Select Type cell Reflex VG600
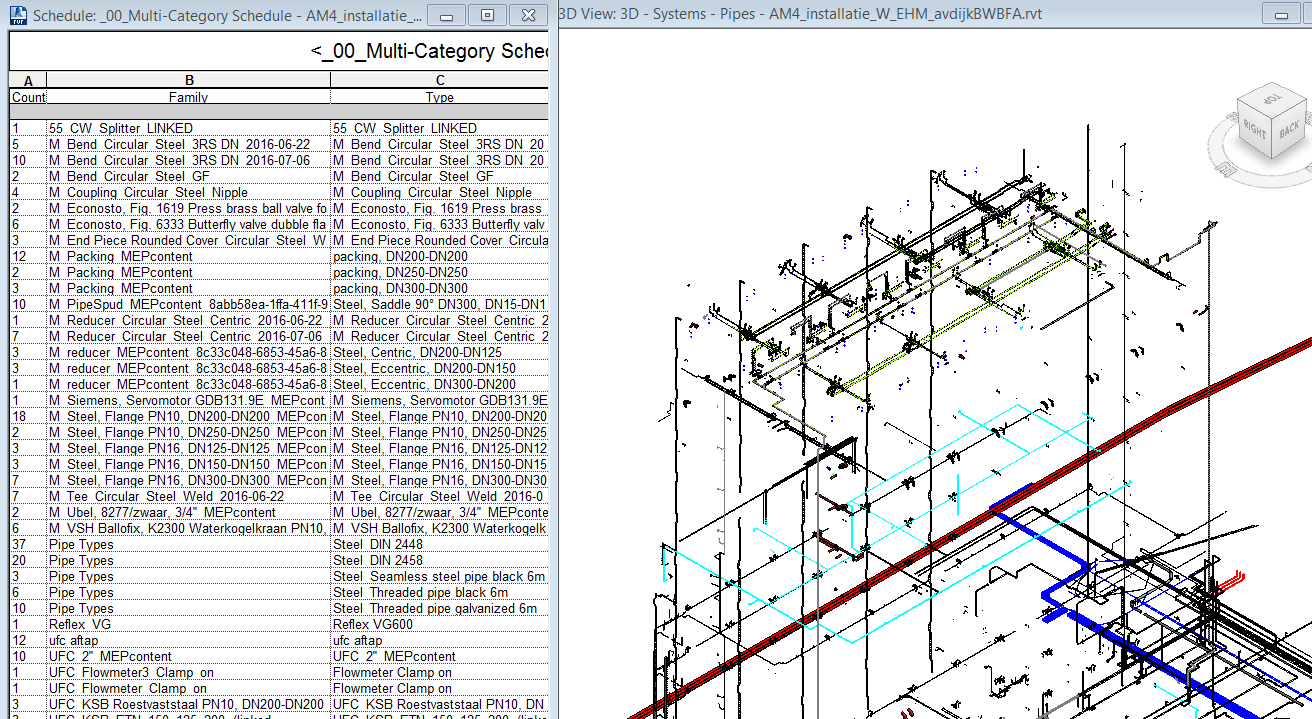This screenshot has width=1312, height=719. pyautogui.click(x=440, y=624)
